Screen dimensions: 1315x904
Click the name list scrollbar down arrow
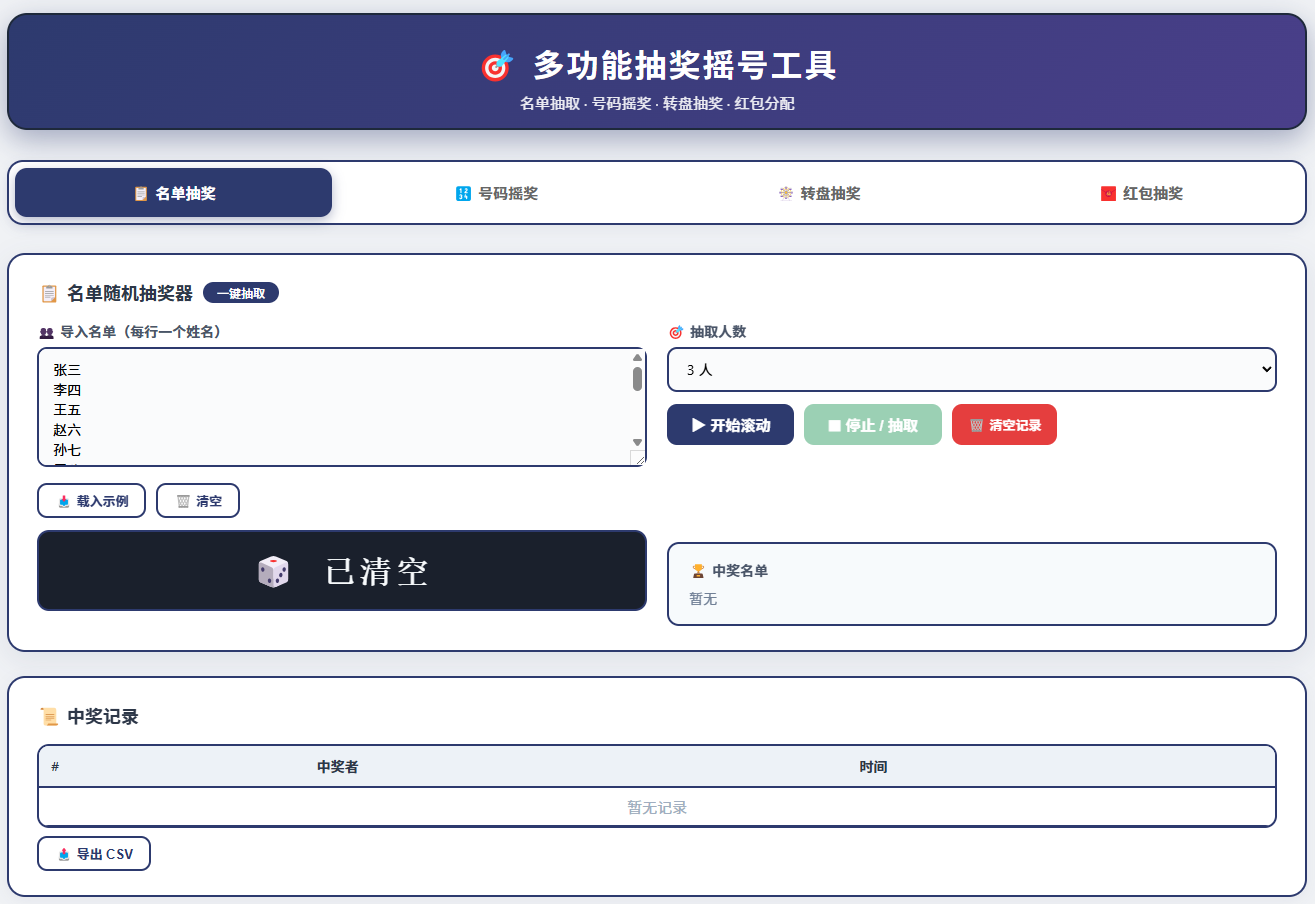pos(637,442)
